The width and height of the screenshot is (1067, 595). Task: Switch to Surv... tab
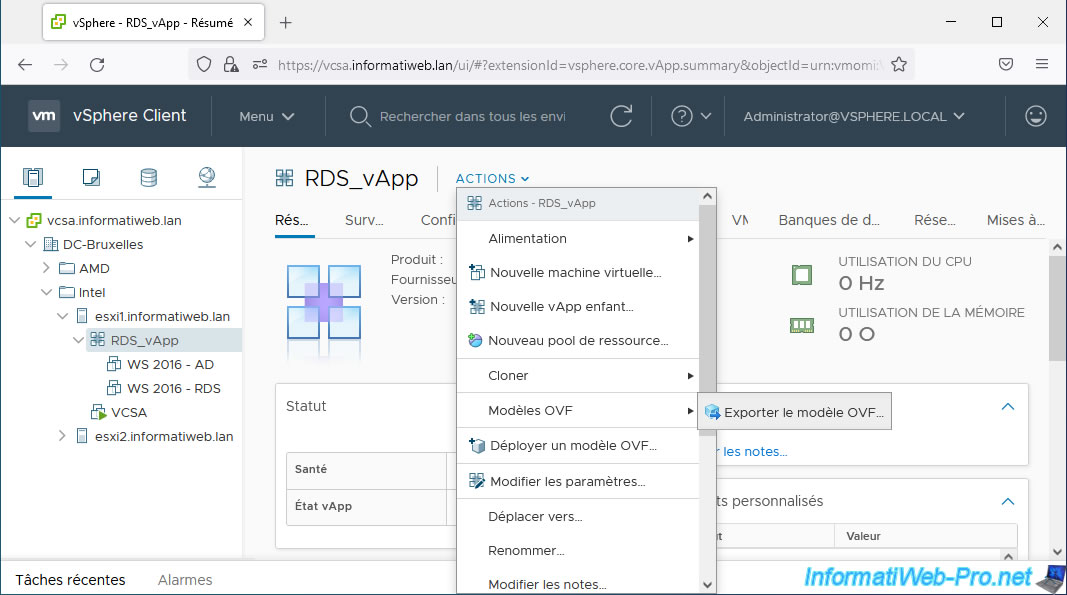tap(364, 220)
